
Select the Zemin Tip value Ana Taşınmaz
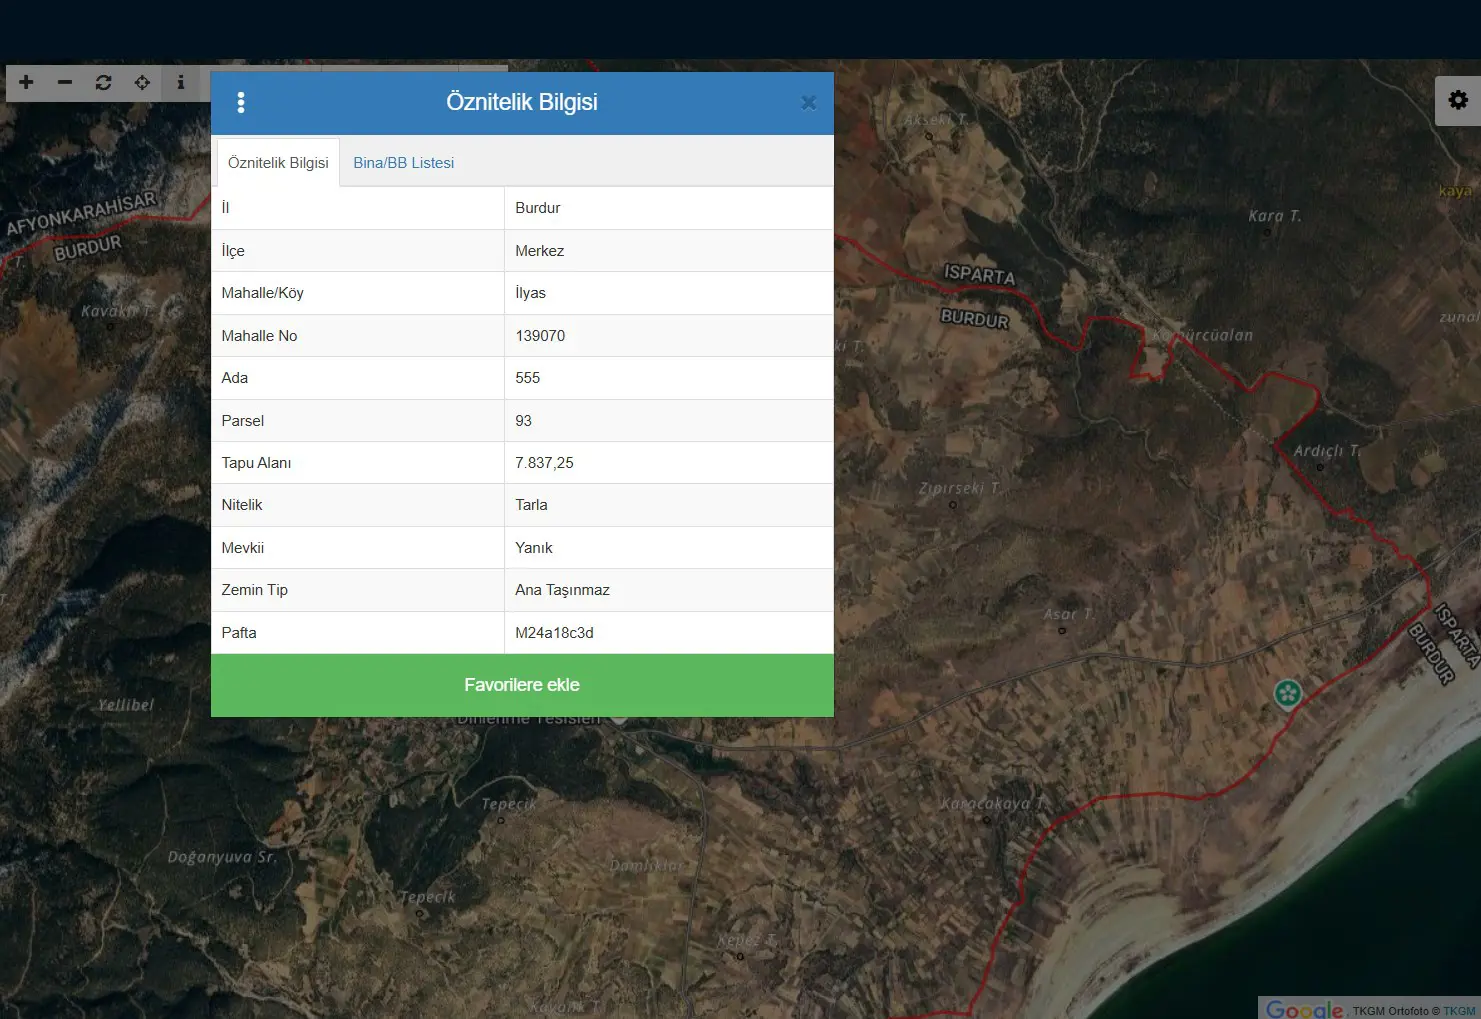(x=562, y=590)
